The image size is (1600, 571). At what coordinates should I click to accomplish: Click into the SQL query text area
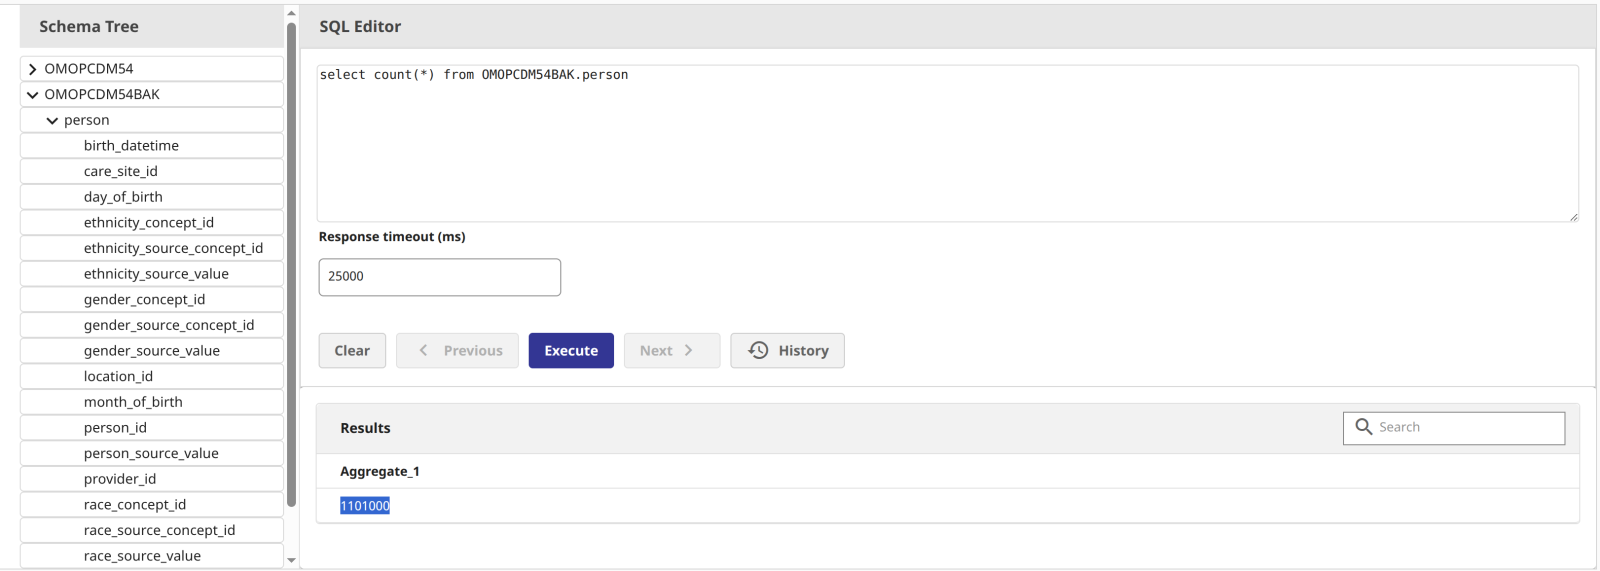[x=946, y=143]
